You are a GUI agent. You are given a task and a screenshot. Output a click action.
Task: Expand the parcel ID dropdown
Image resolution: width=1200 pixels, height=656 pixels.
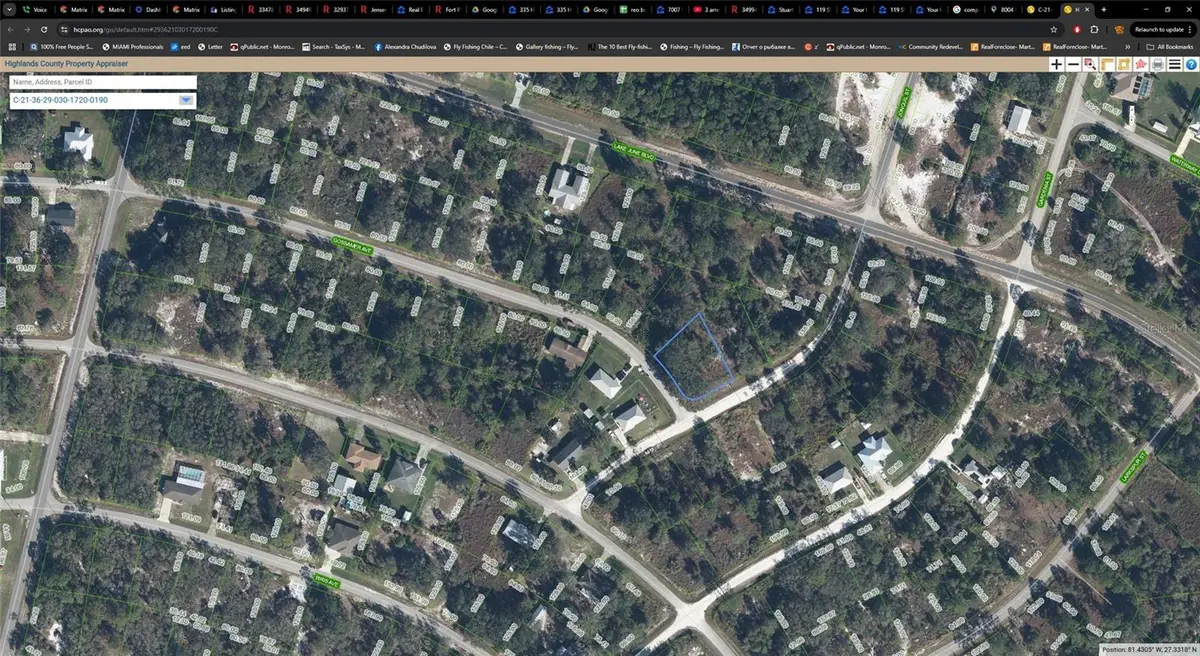(186, 100)
